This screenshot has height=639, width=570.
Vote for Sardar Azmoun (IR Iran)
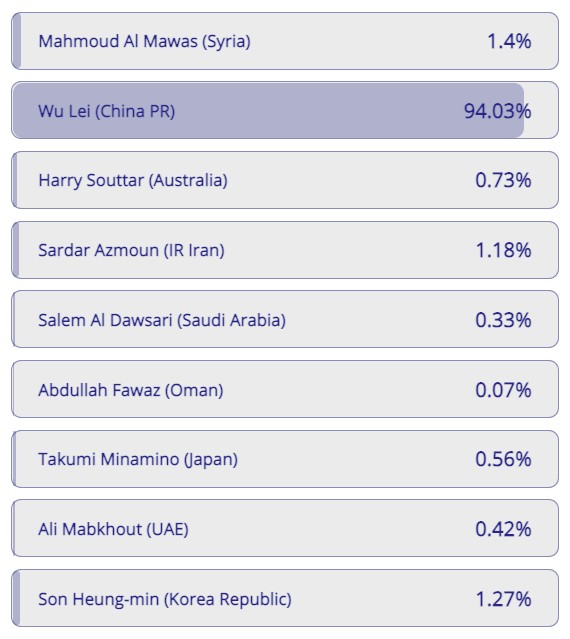[x=285, y=250]
